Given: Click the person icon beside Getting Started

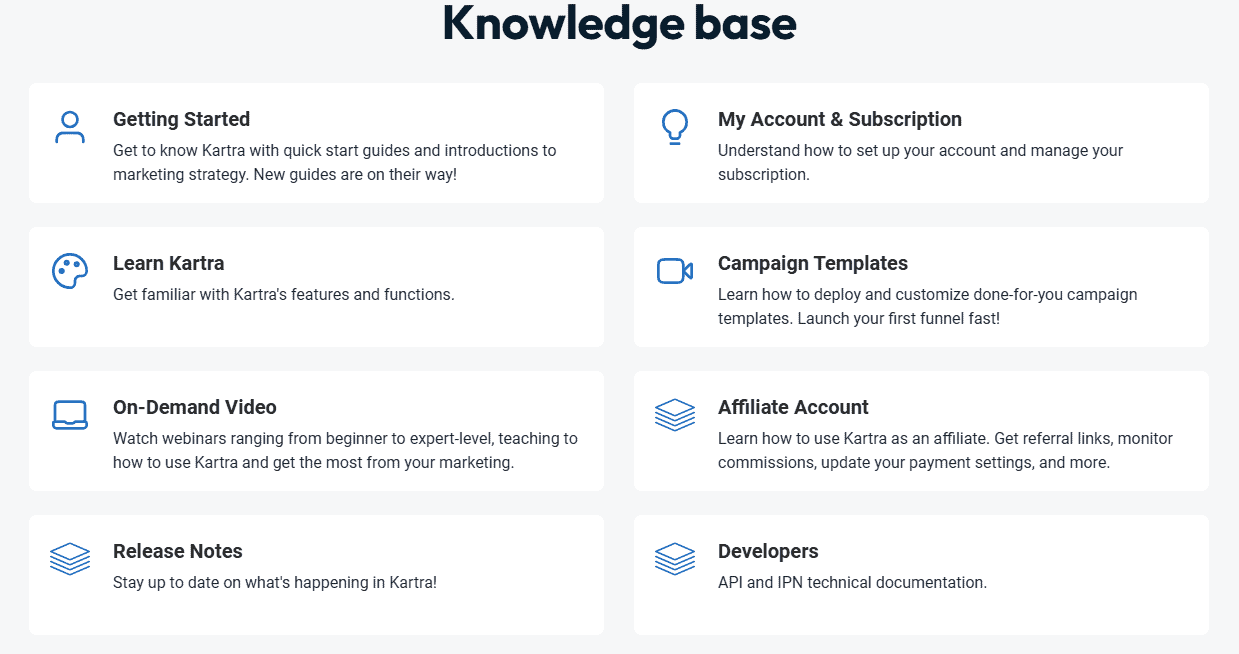Looking at the screenshot, I should (x=70, y=127).
